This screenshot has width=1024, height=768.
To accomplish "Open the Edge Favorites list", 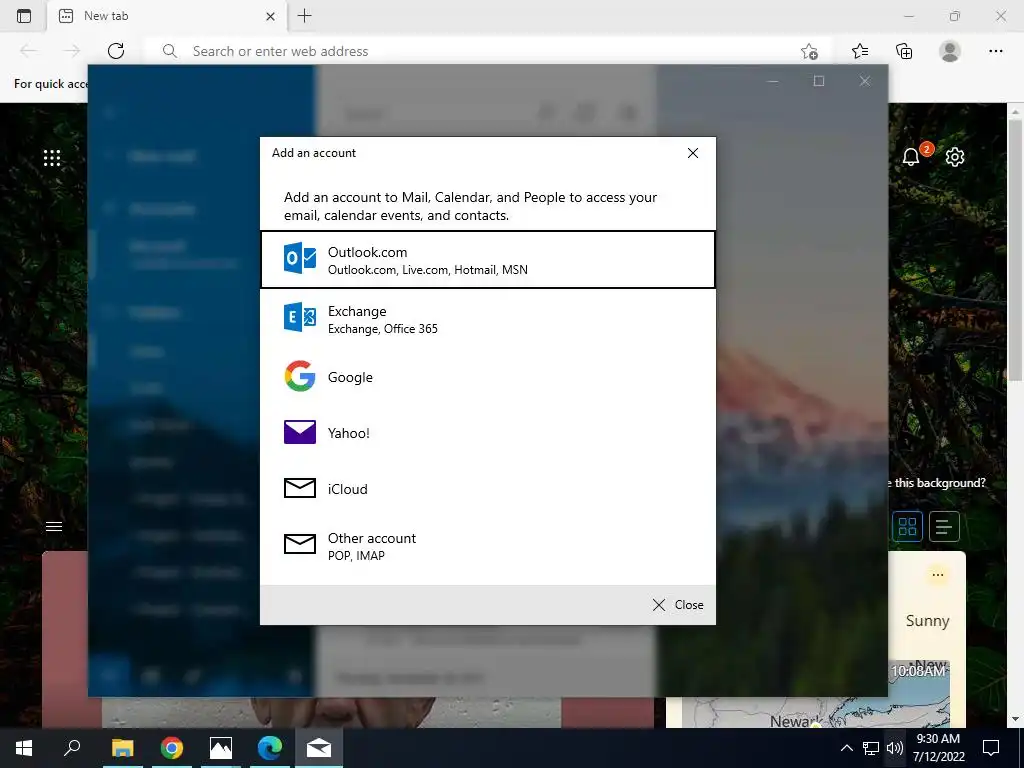I will point(860,51).
